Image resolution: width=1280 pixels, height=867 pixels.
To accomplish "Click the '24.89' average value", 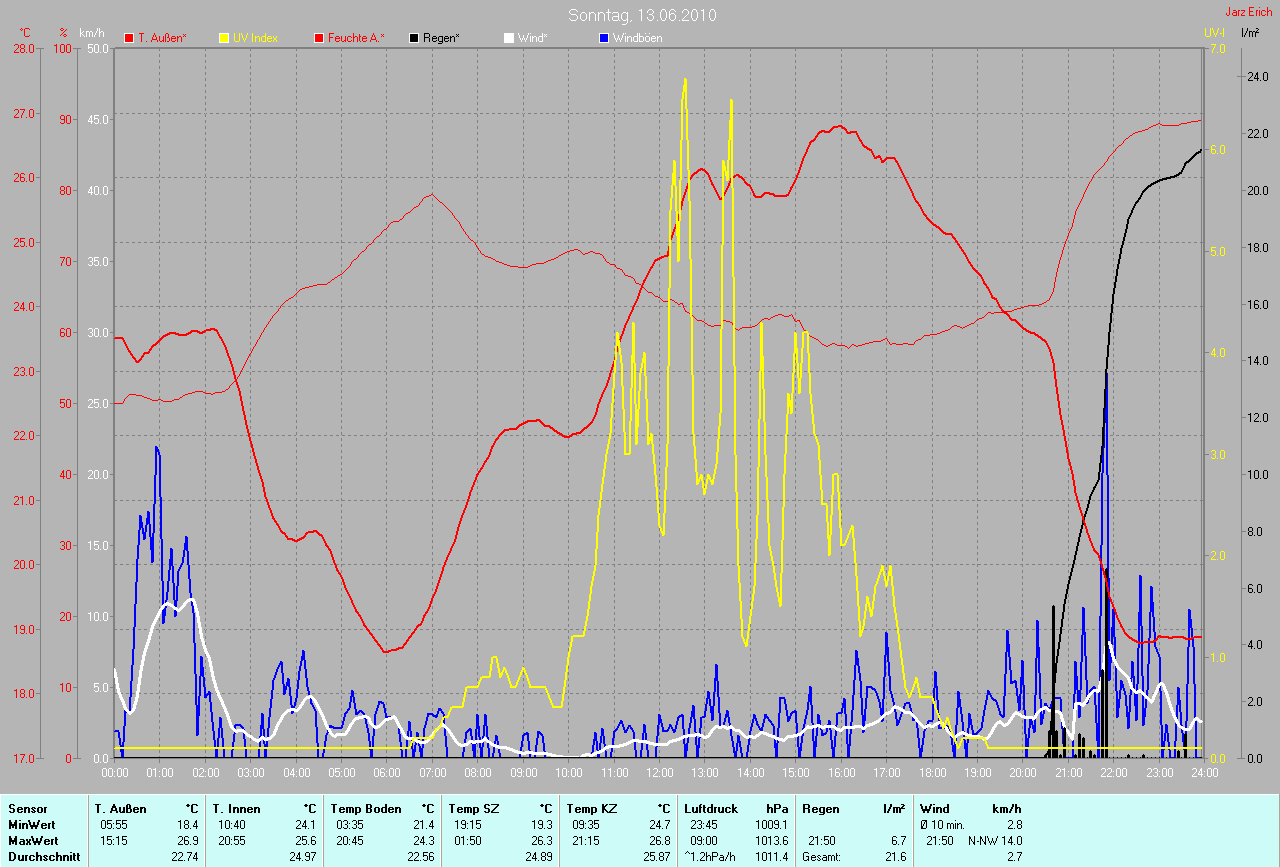I will coord(539,857).
